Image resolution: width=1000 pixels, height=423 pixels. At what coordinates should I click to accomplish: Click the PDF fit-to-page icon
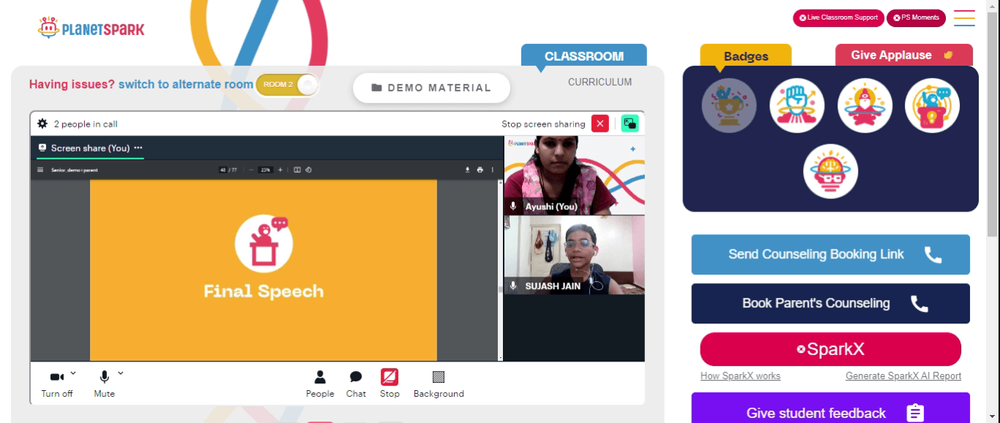coord(297,170)
